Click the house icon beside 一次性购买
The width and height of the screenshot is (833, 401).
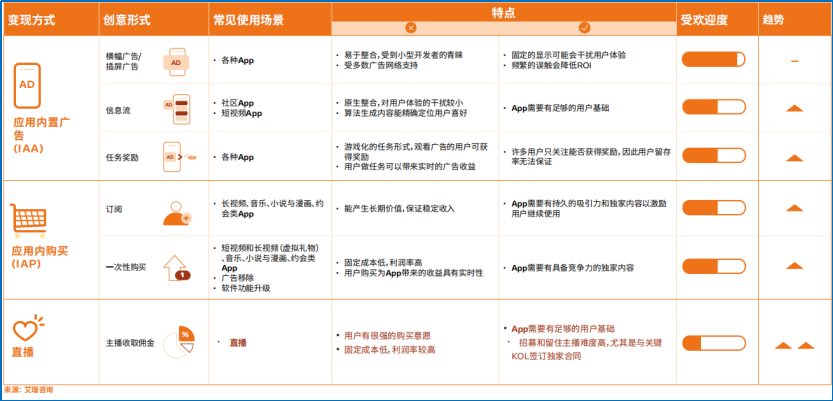pos(177,266)
